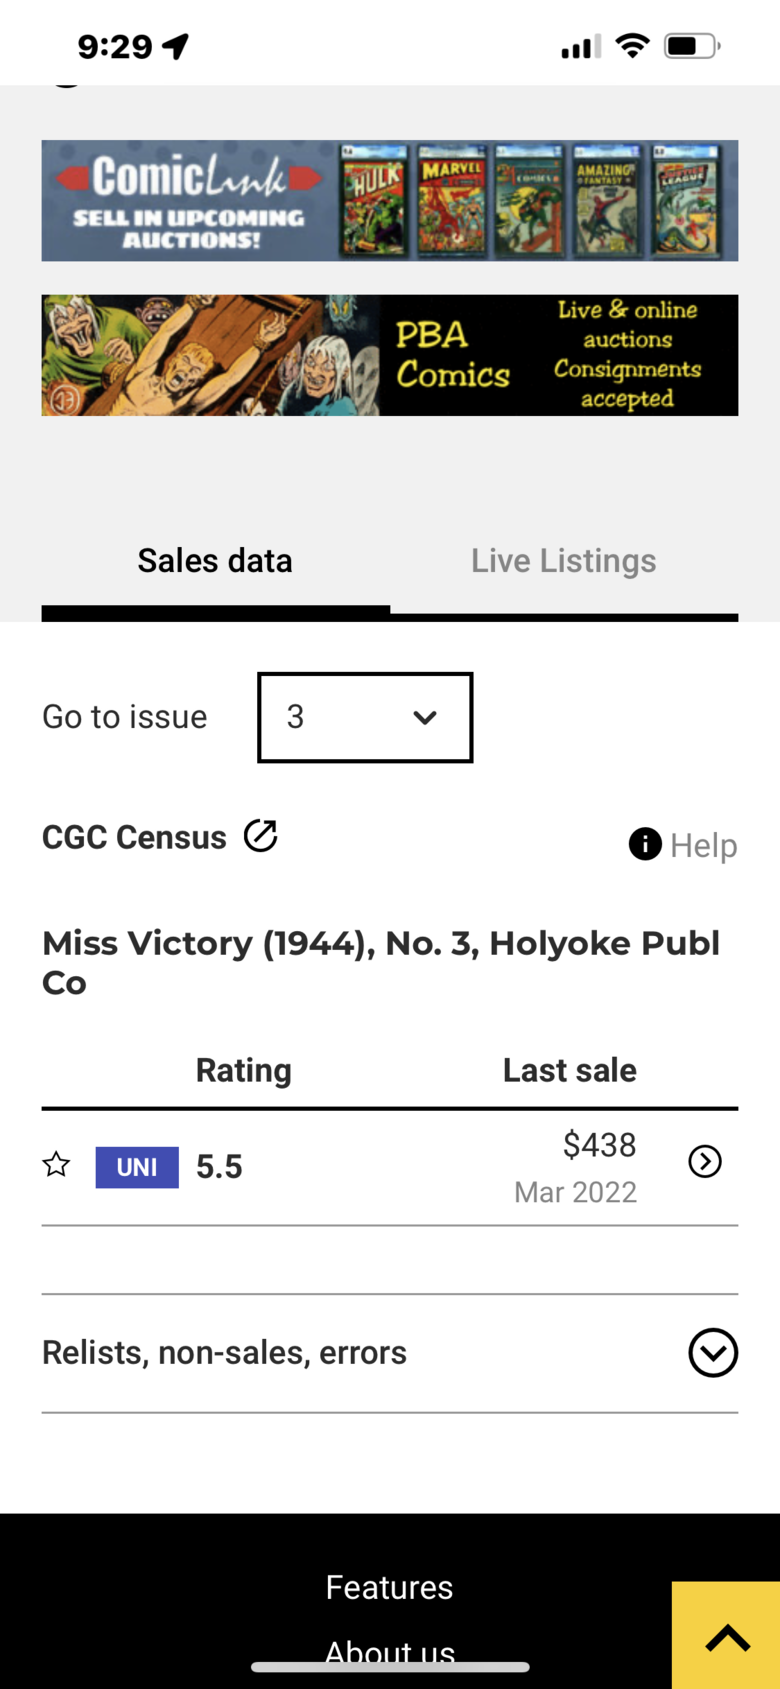
Task: Click chevron inside issue number selector
Action: [425, 717]
